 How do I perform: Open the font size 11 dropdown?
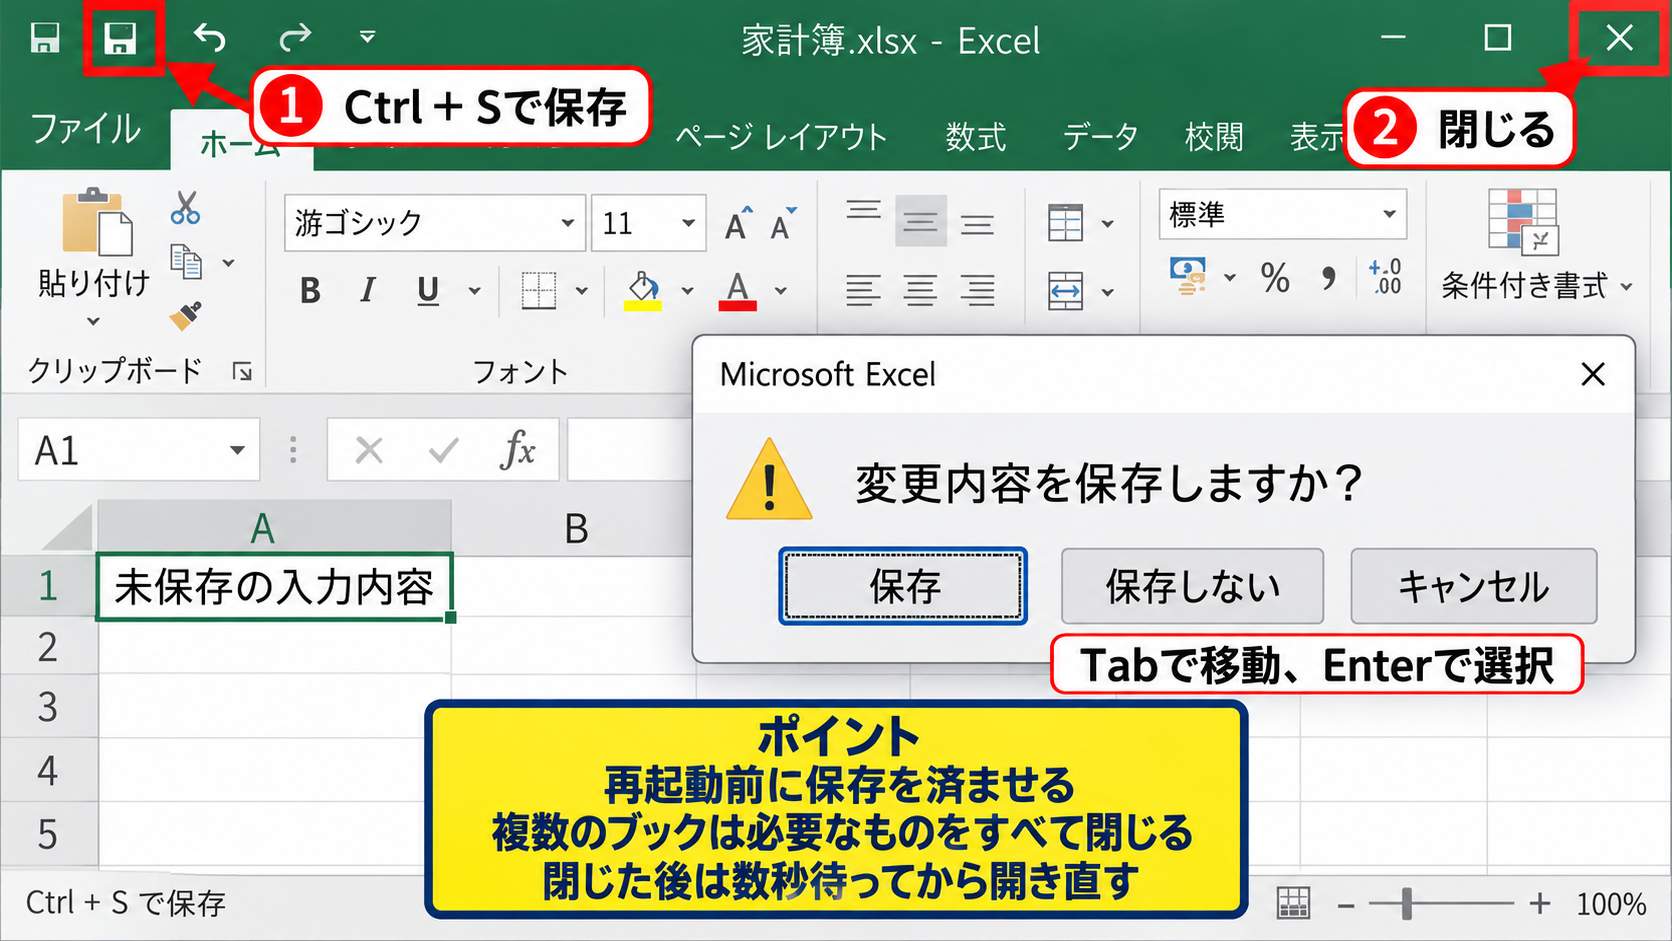coord(688,222)
